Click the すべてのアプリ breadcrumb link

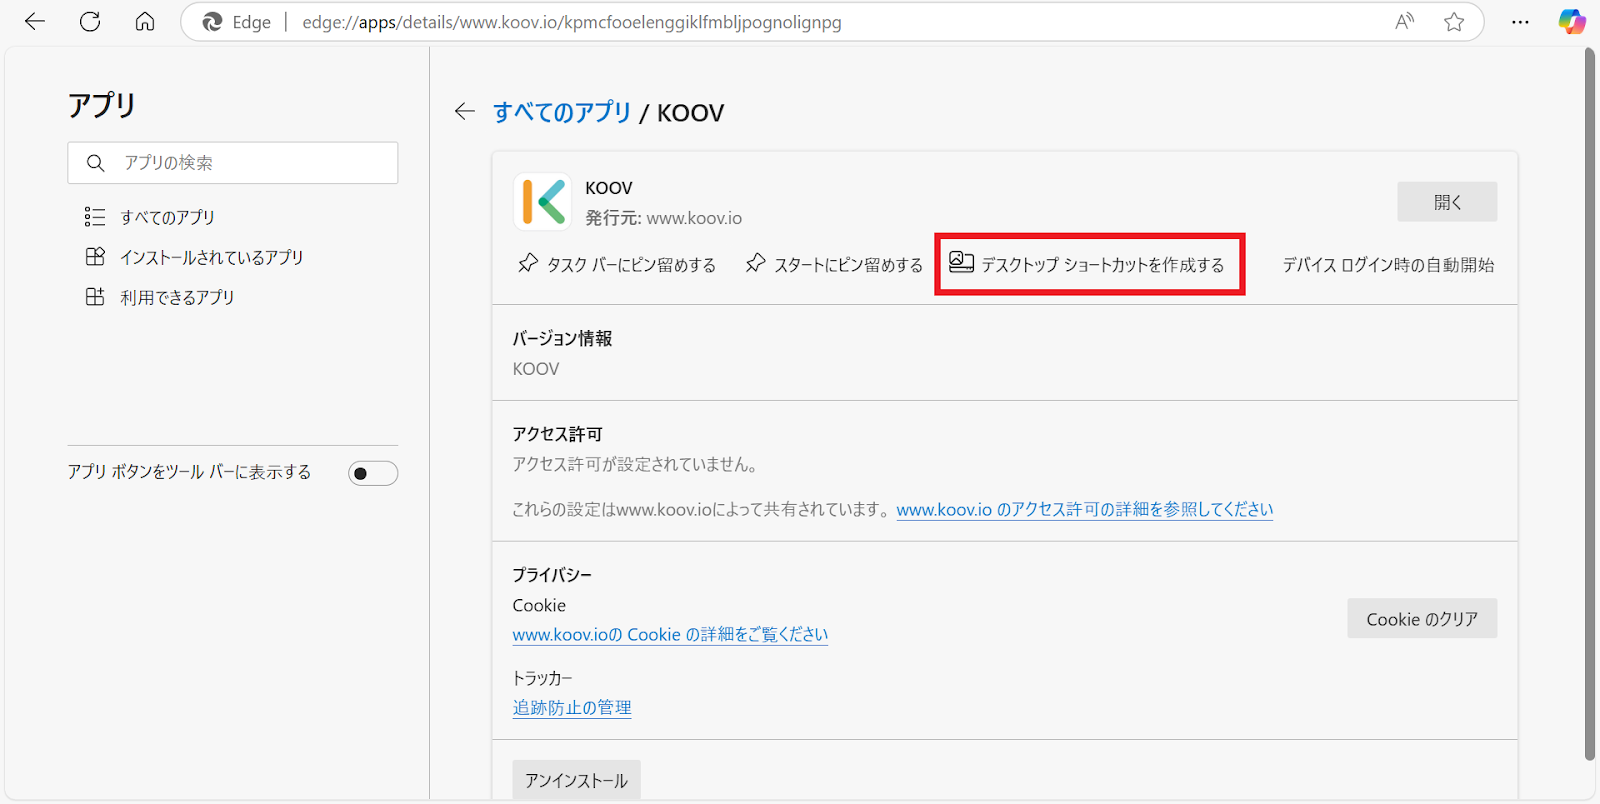click(x=562, y=112)
